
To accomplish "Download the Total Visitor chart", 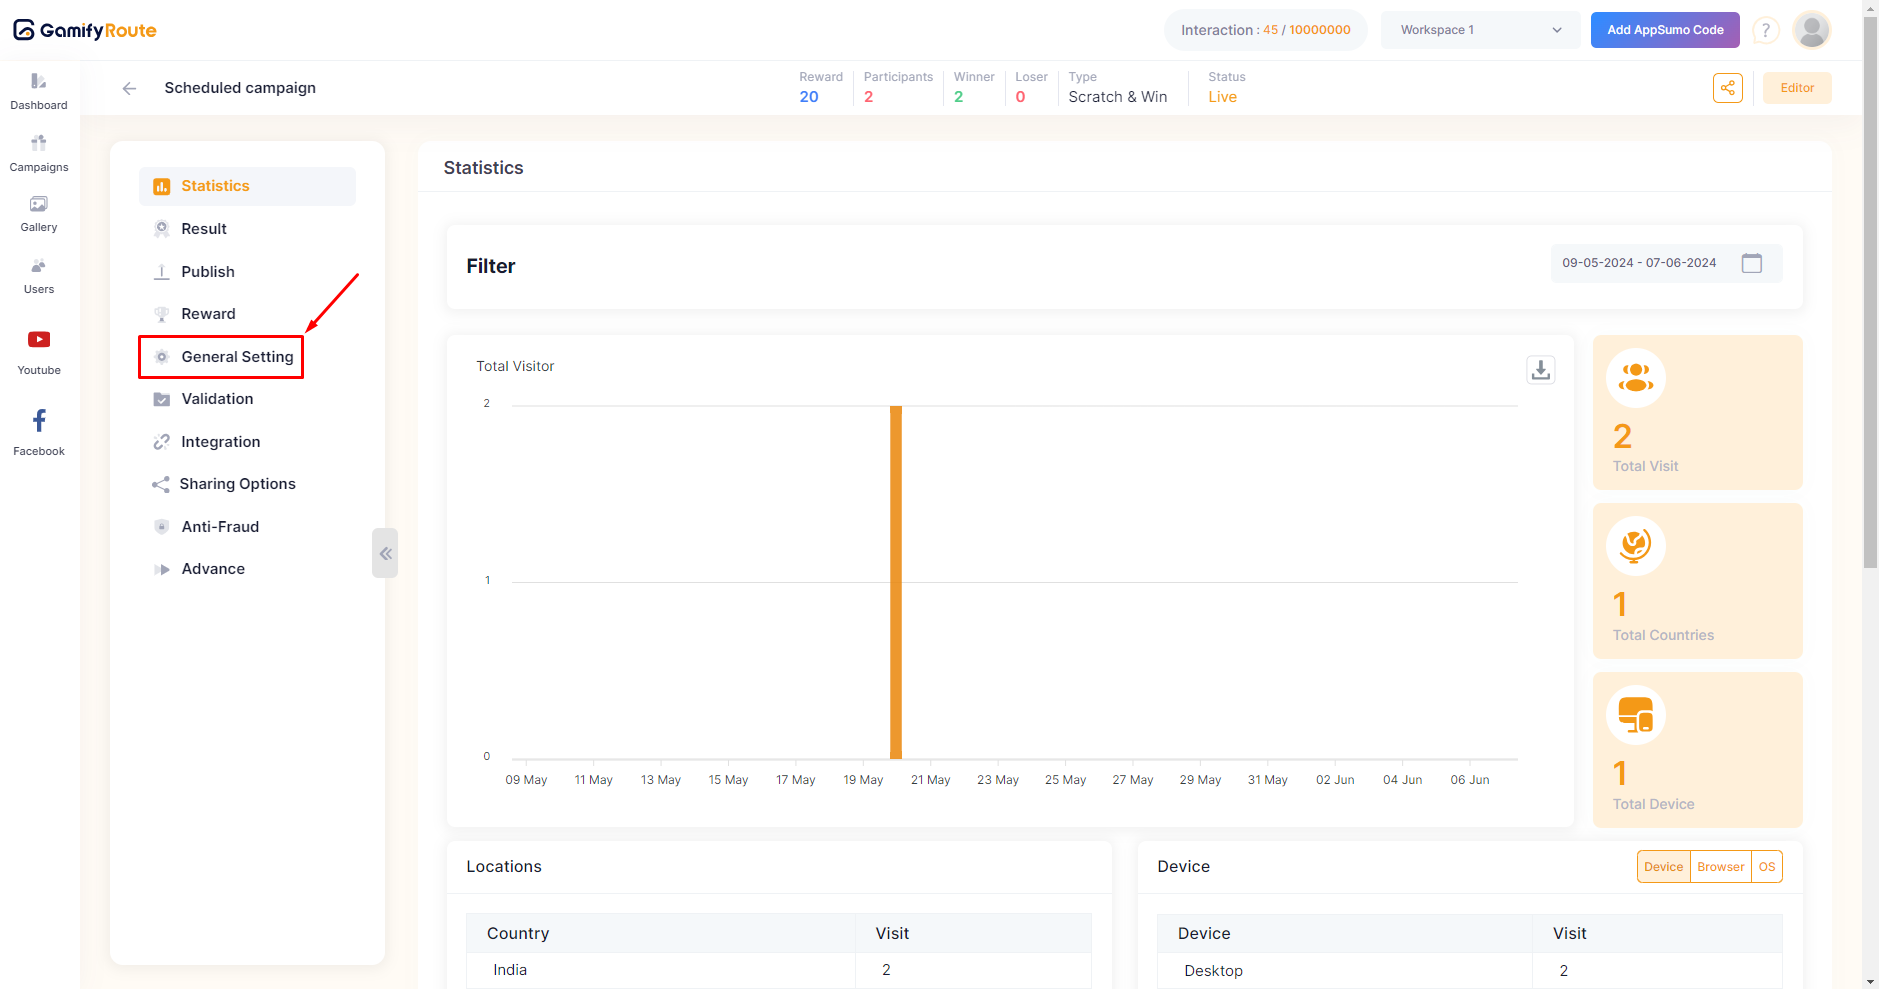I will tap(1540, 370).
